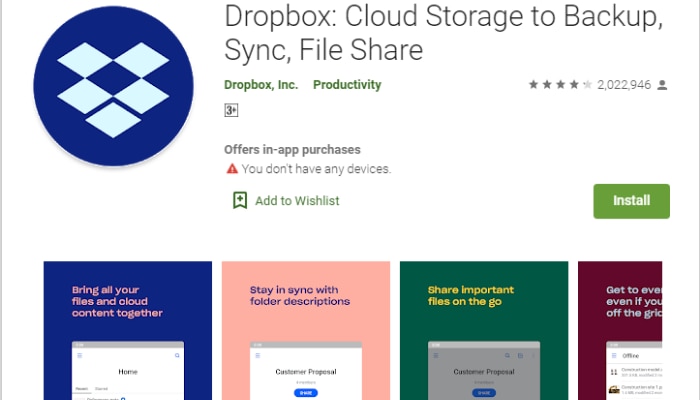
Task: Click the Add to Wishlist text
Action: tap(297, 201)
